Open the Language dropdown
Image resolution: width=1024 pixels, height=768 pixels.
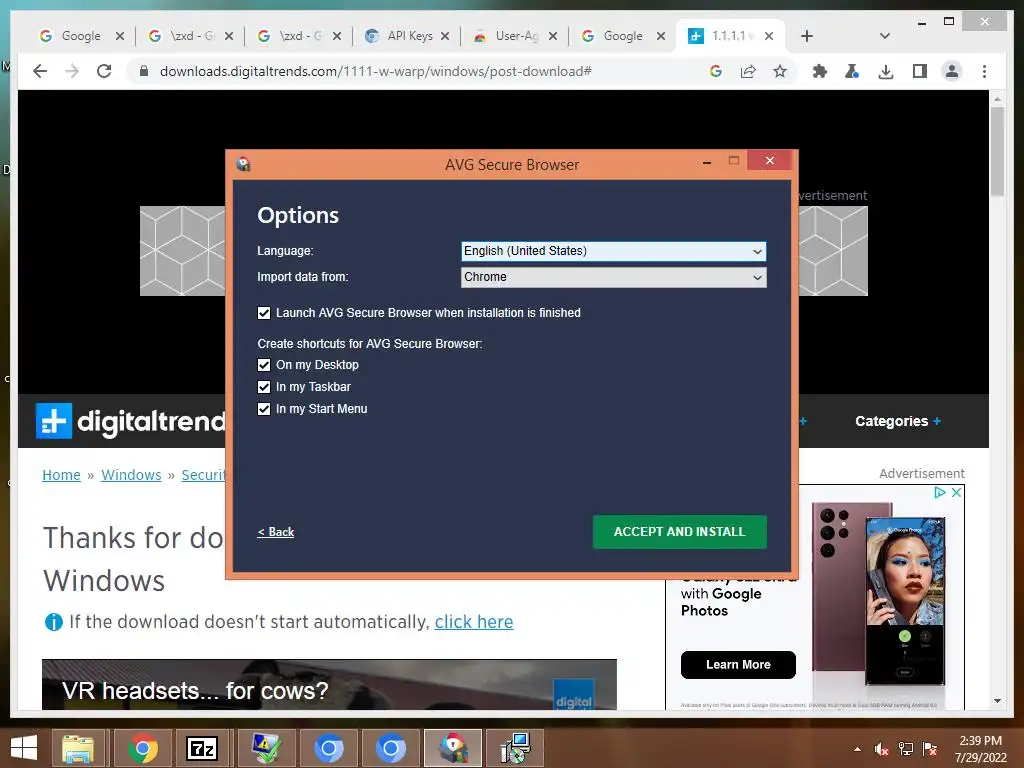pyautogui.click(x=614, y=251)
